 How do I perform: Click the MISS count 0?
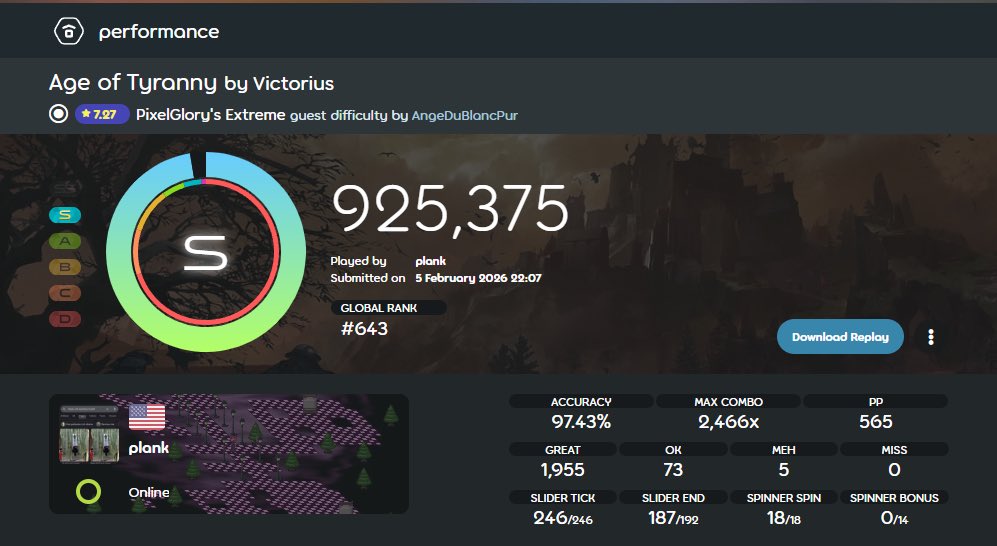(x=894, y=470)
